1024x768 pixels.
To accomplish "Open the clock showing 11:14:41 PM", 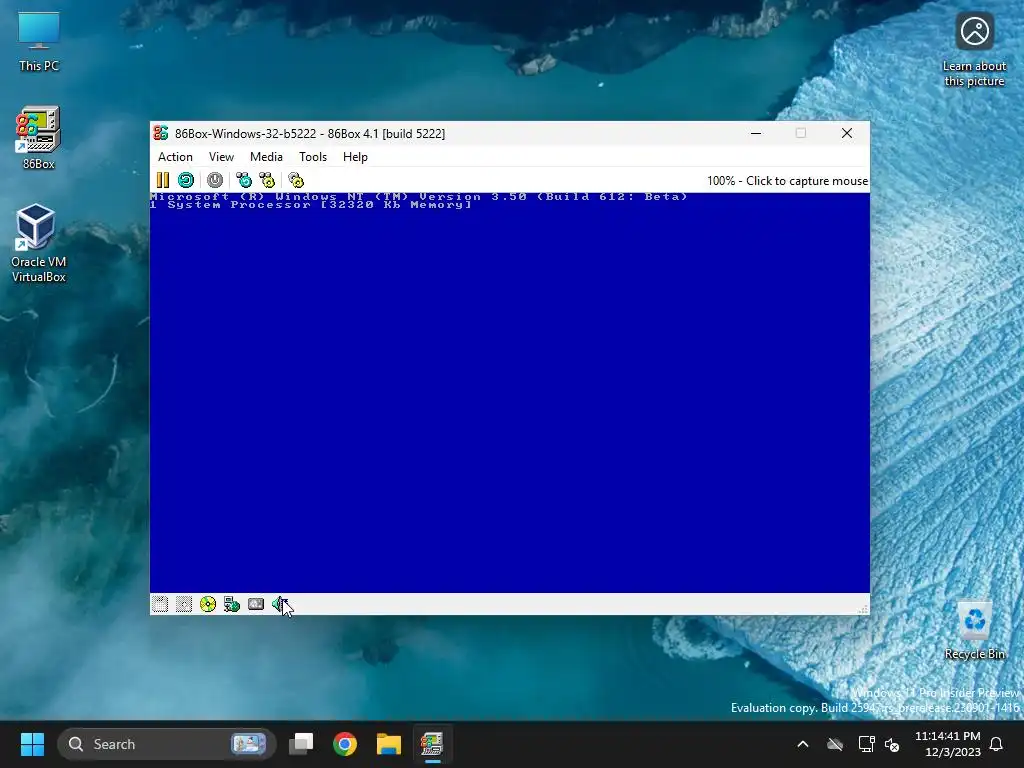I will (x=948, y=744).
